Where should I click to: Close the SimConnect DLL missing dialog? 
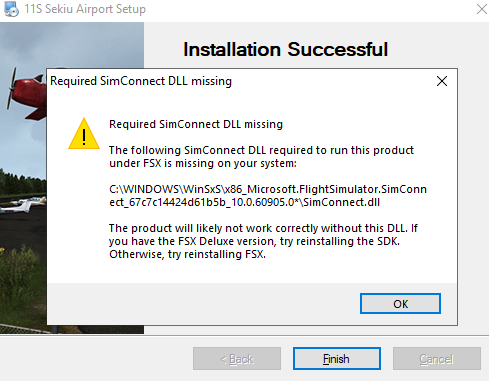(442, 81)
